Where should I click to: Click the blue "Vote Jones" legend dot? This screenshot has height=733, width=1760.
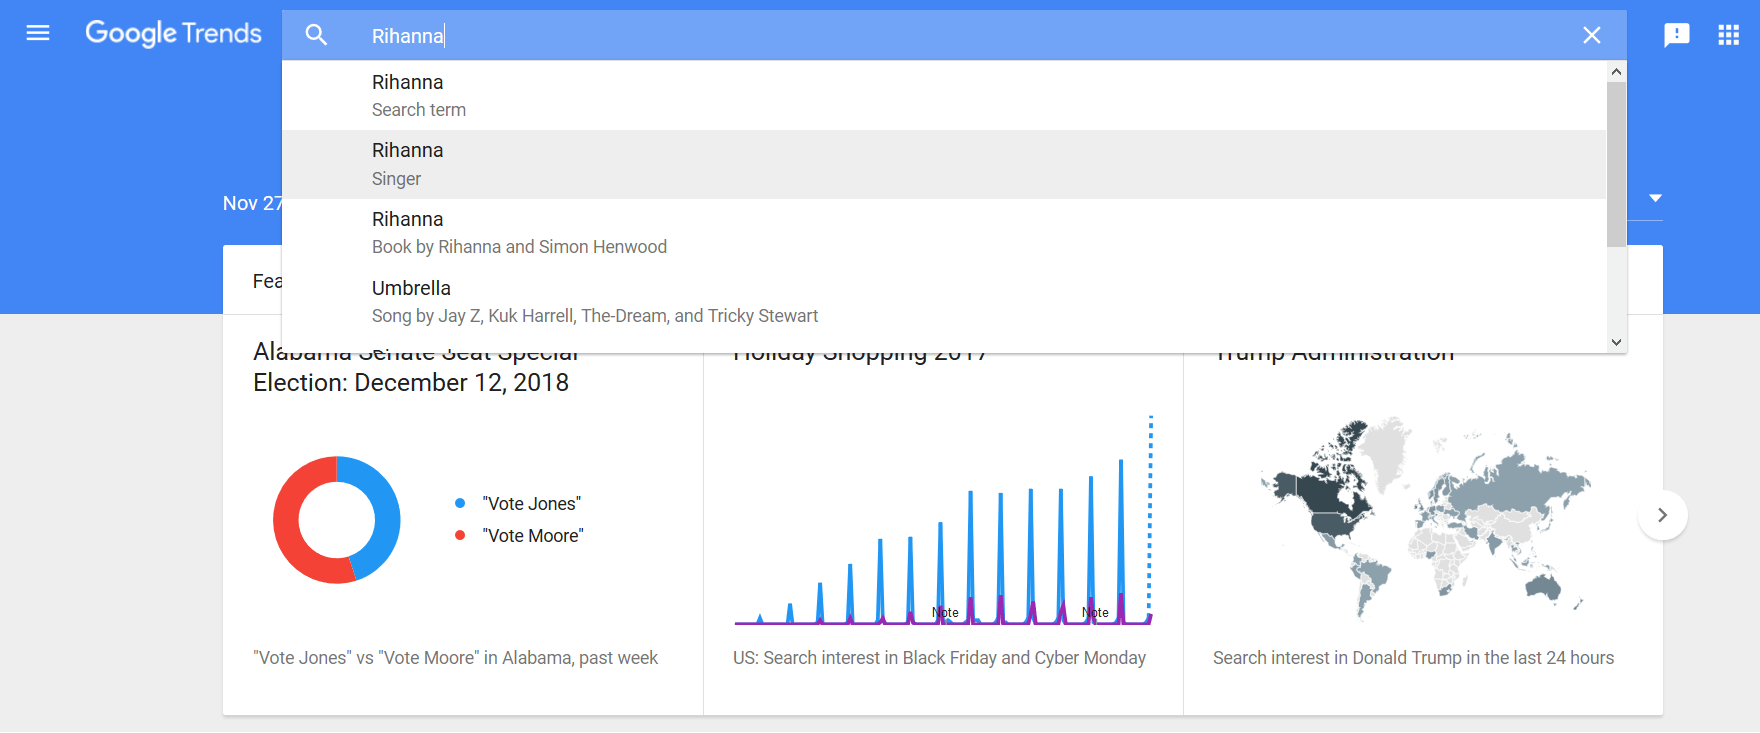460,503
